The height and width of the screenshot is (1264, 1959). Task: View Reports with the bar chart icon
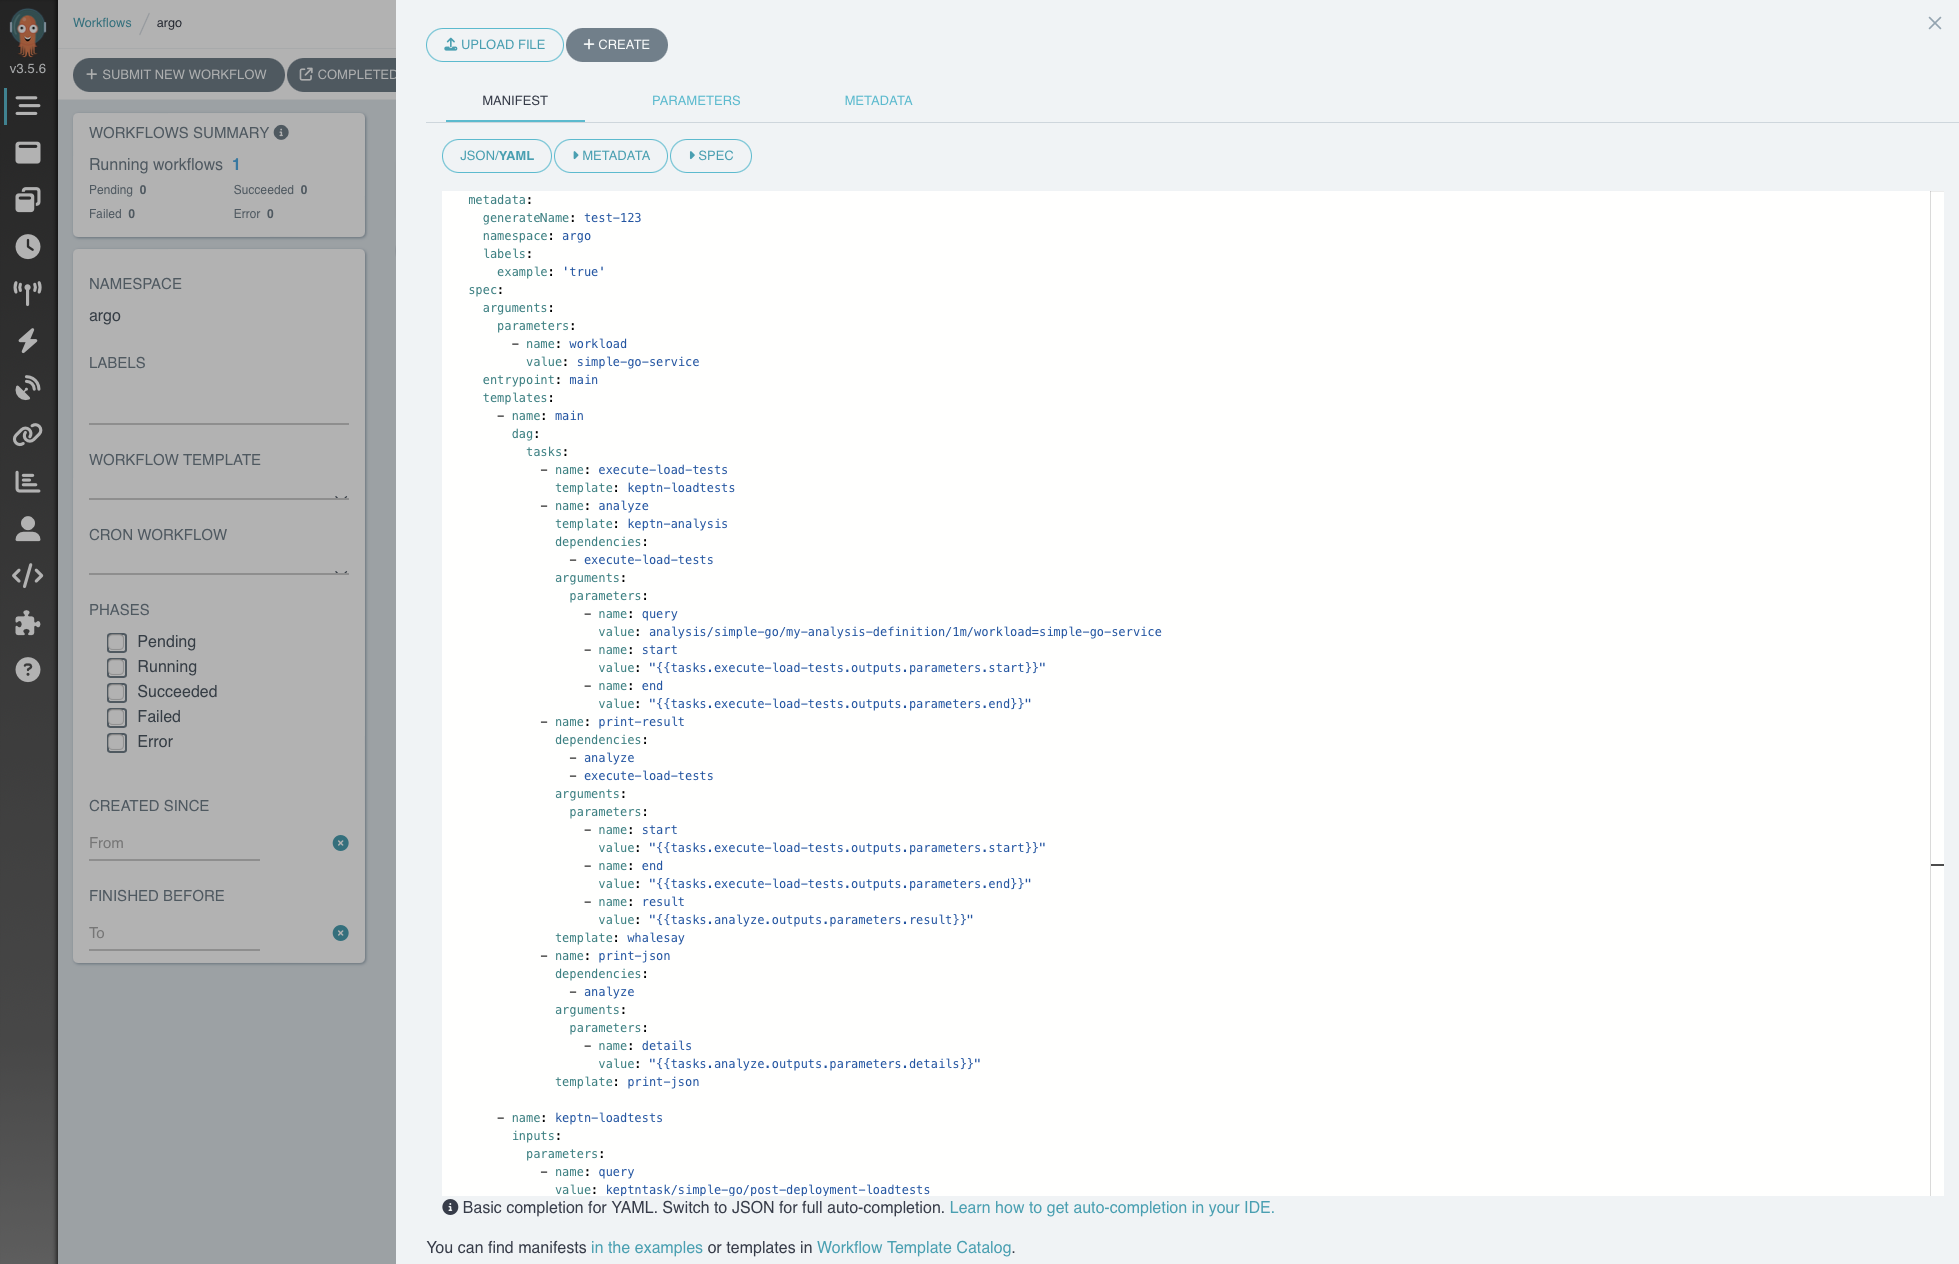(28, 481)
